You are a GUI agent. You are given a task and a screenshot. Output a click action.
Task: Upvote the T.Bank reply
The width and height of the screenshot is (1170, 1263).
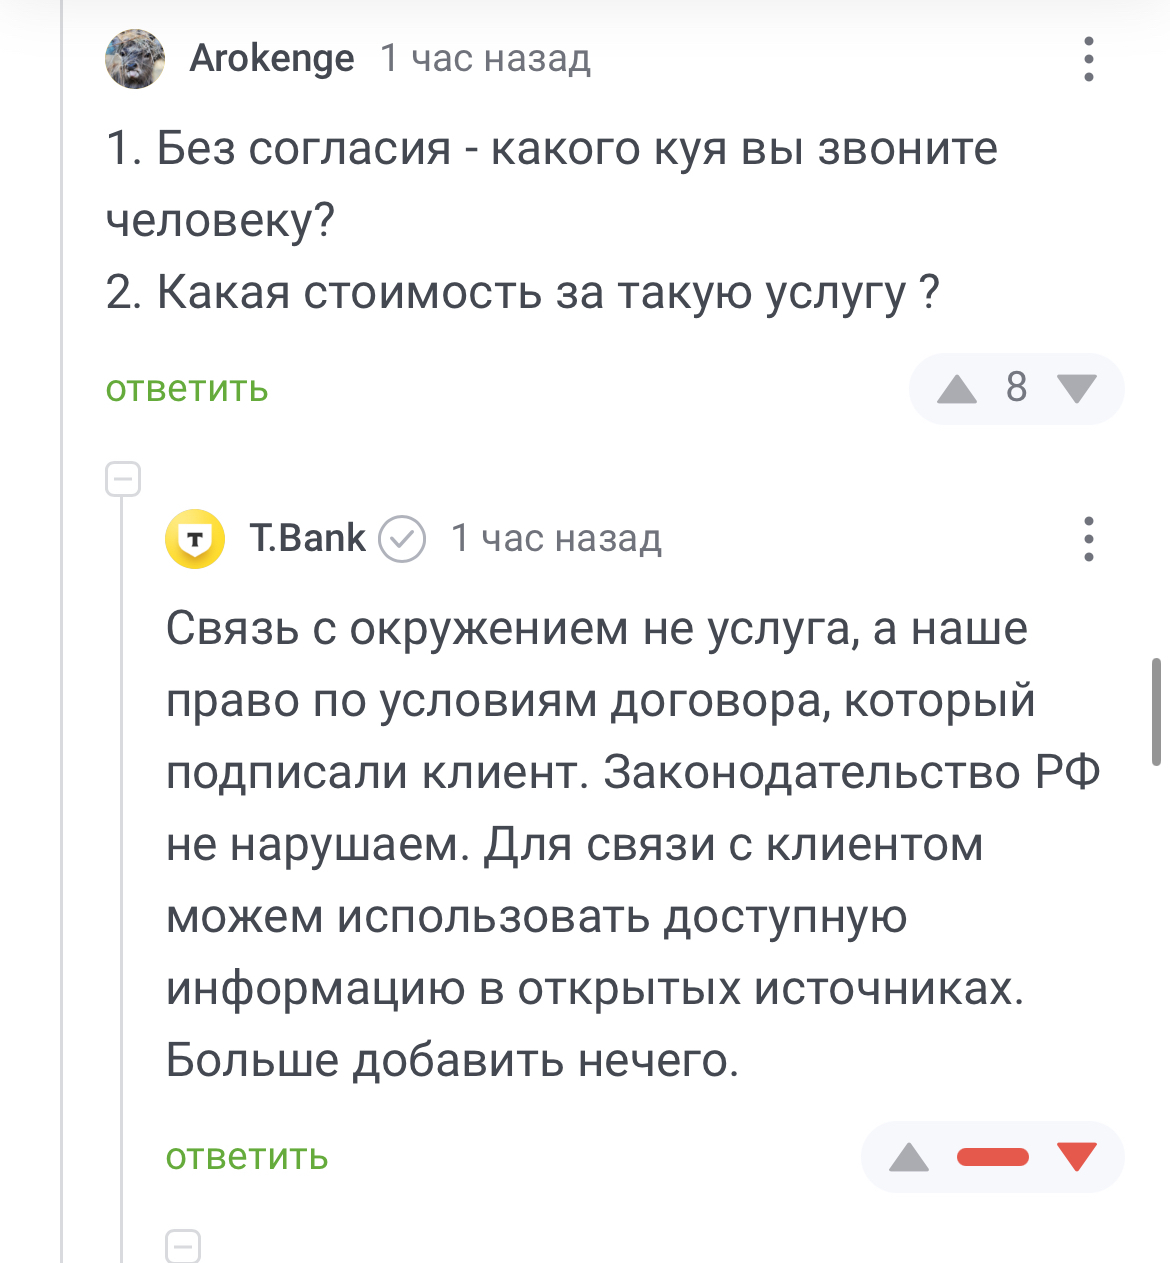(x=908, y=1157)
